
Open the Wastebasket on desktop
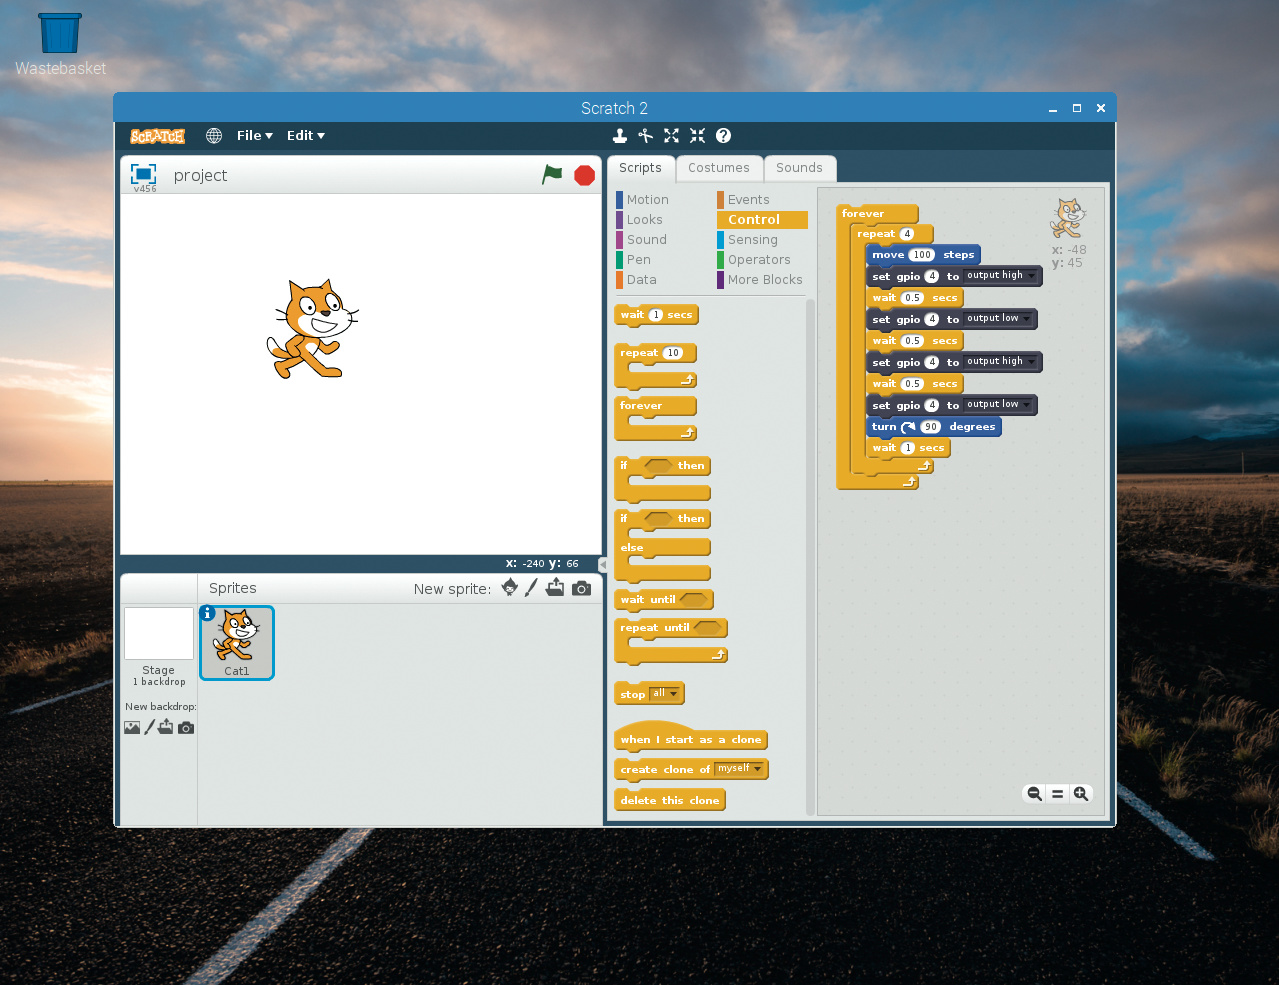point(60,44)
